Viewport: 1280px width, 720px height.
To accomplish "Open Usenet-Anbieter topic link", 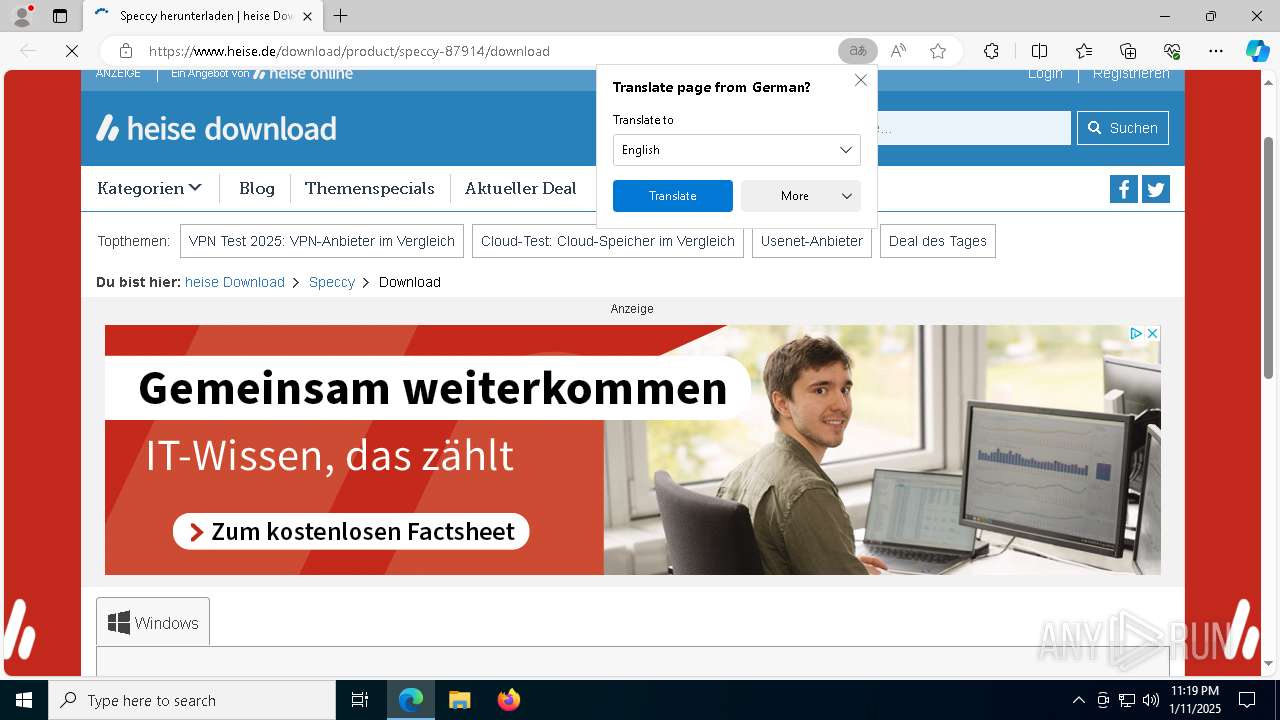I will point(812,241).
